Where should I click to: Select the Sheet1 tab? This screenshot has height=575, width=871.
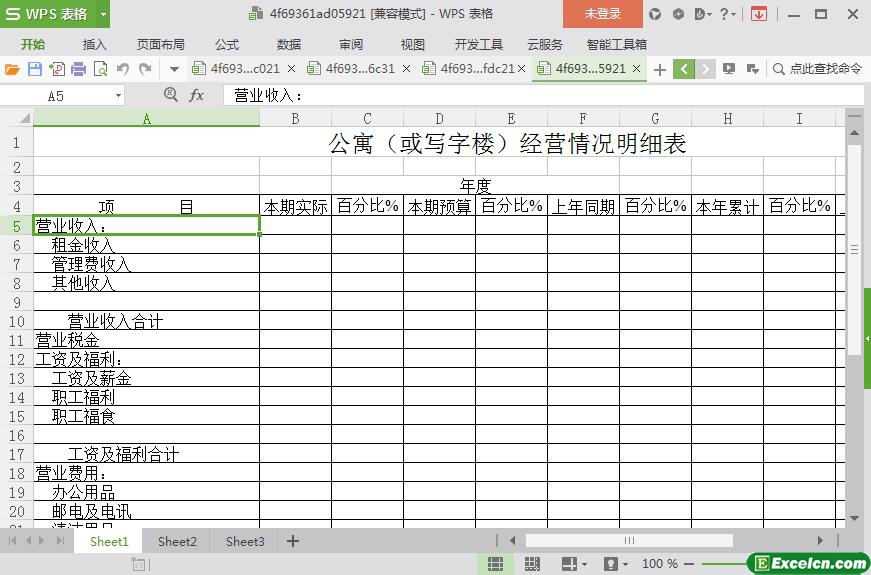pyautogui.click(x=109, y=542)
